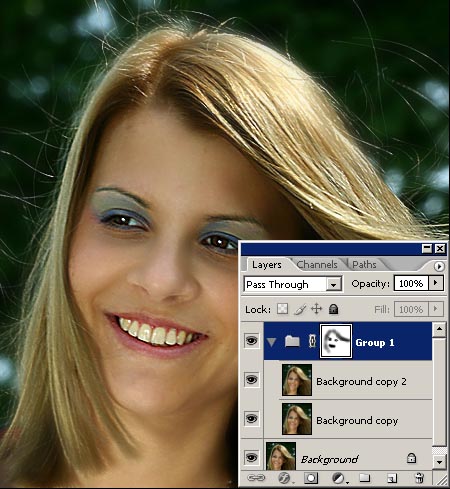Switch to the Channels tab
The image size is (450, 489).
coord(317,265)
